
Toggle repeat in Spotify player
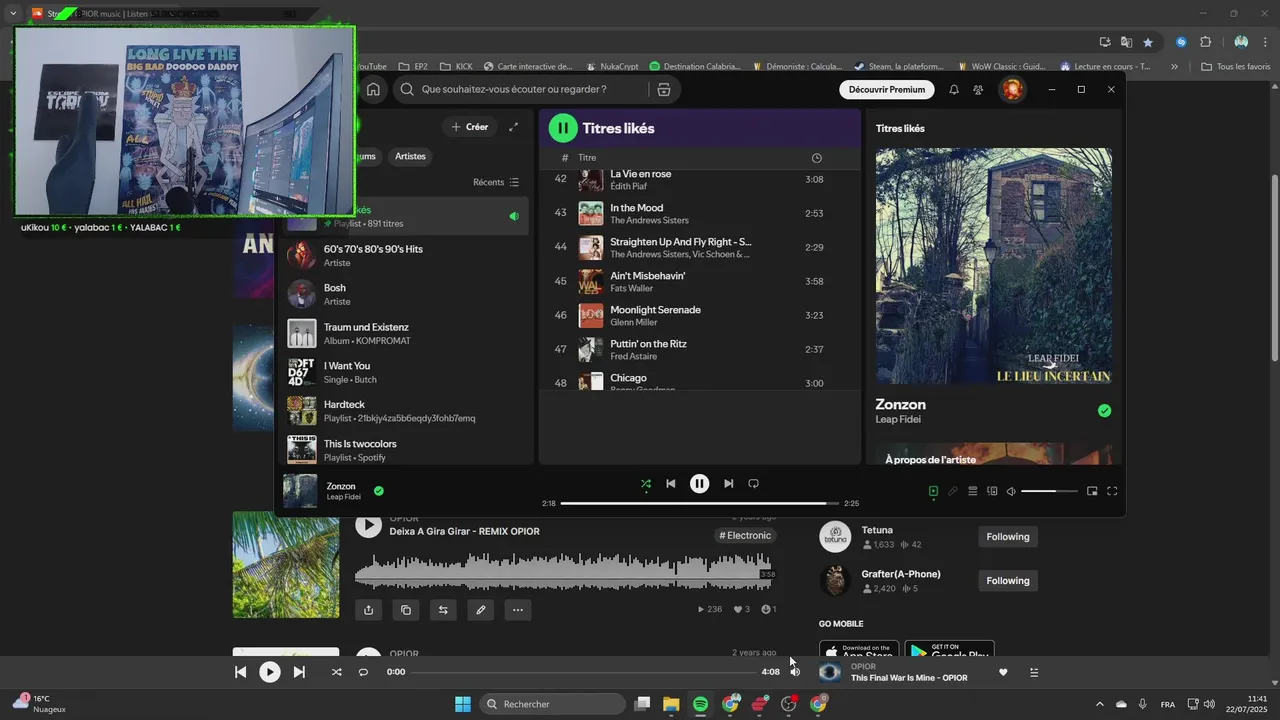tap(754, 484)
